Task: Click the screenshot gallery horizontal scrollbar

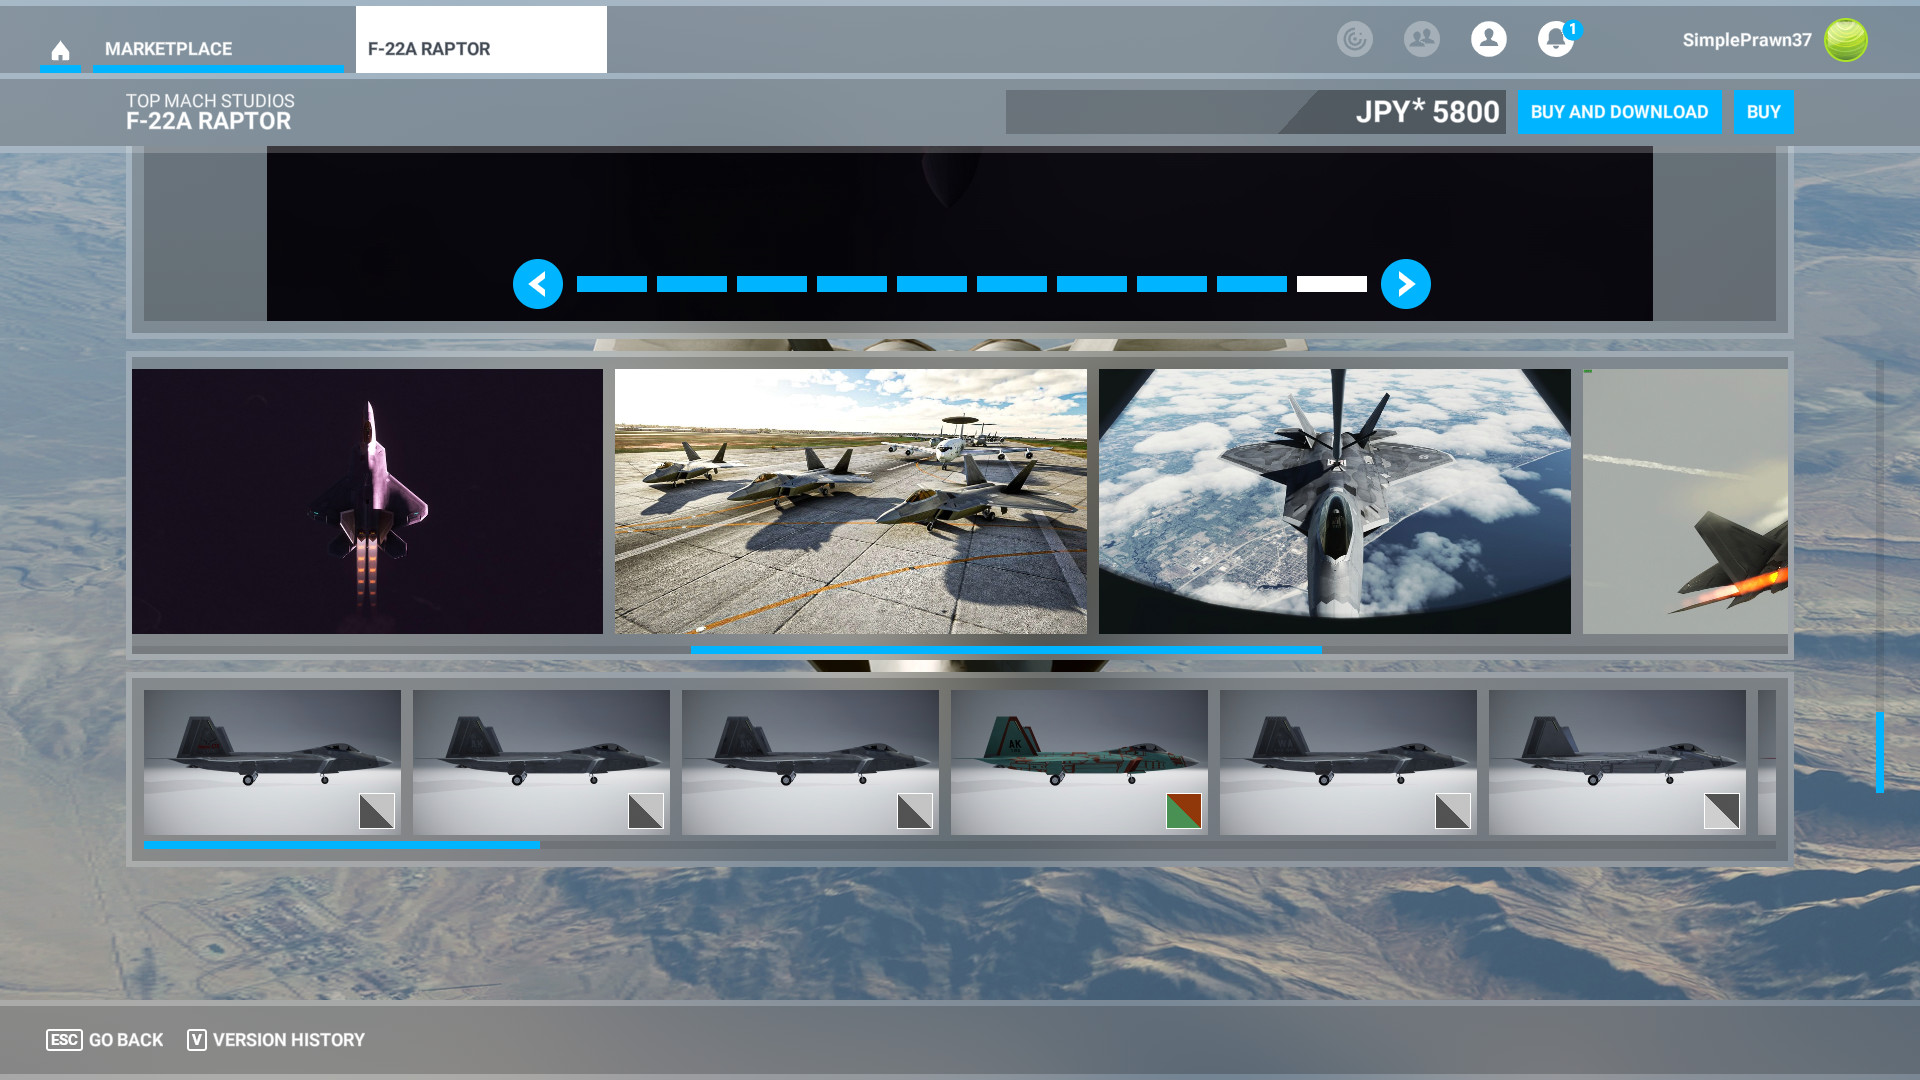Action: (1005, 649)
